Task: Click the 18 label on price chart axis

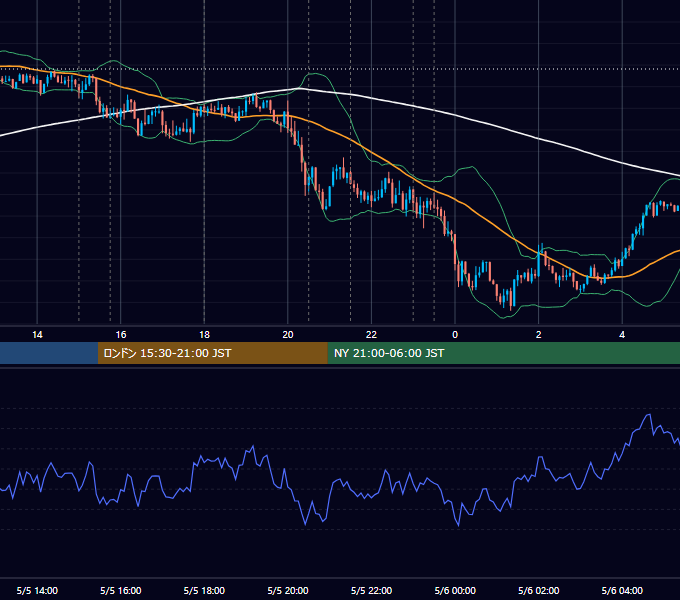Action: [x=204, y=335]
